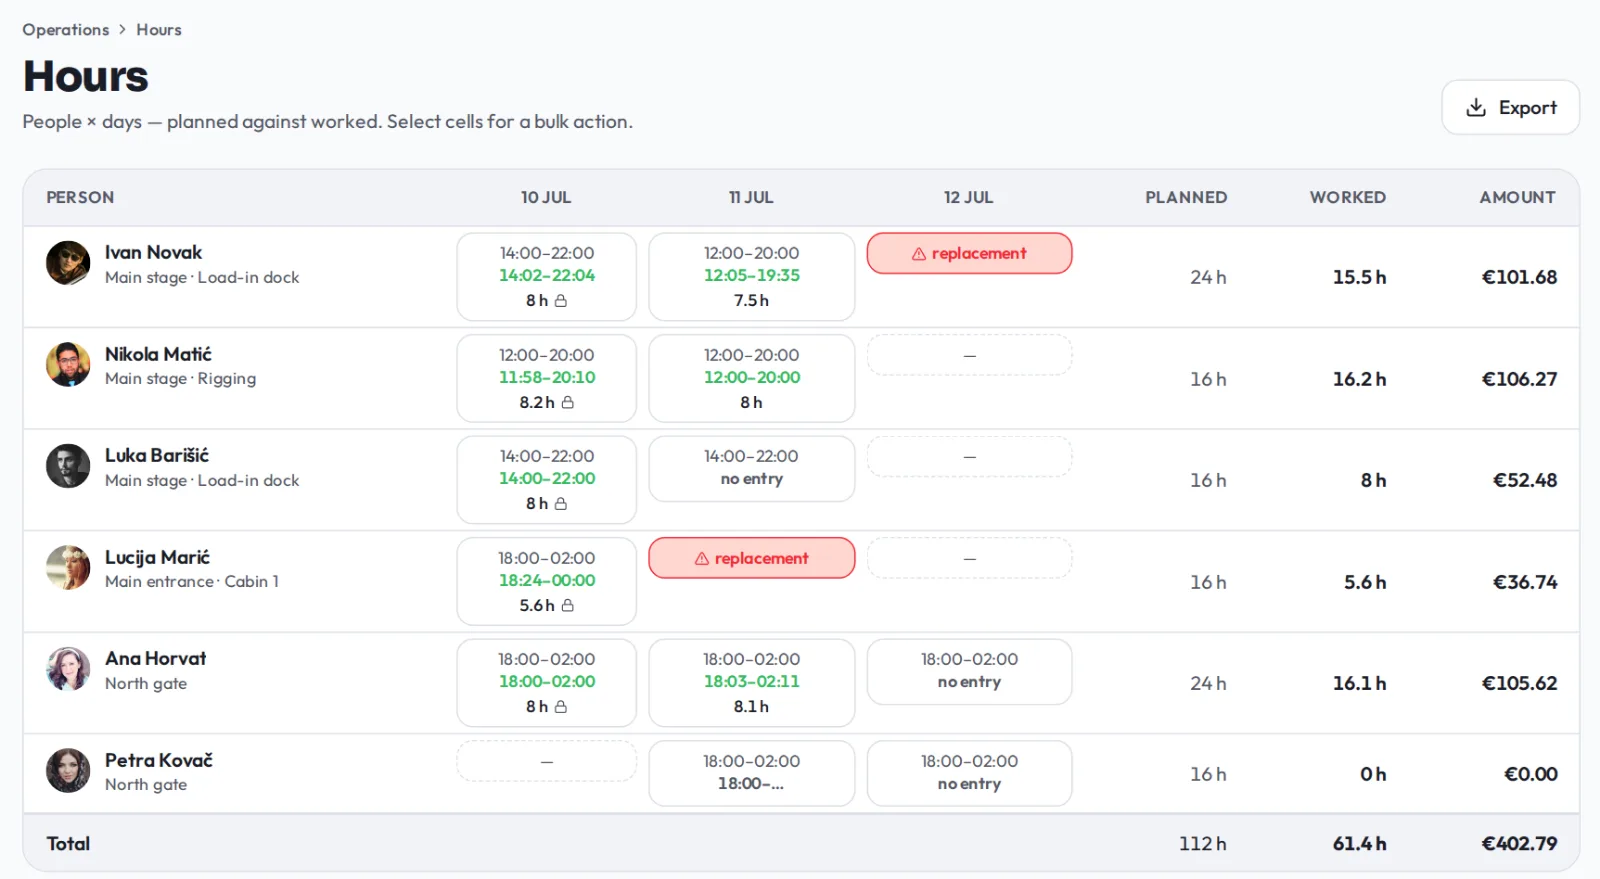
Task: Open Luka Barišić's avatar photo
Action: tap(68, 466)
